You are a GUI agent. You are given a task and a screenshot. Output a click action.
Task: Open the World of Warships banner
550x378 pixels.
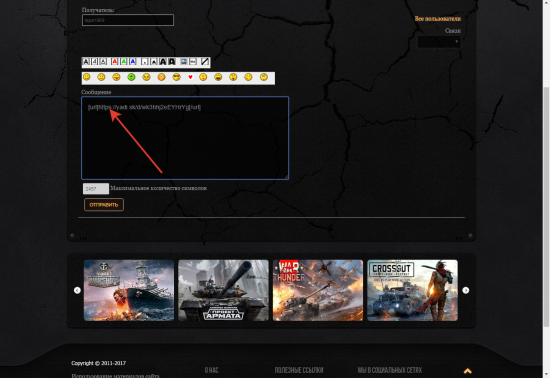coord(129,290)
